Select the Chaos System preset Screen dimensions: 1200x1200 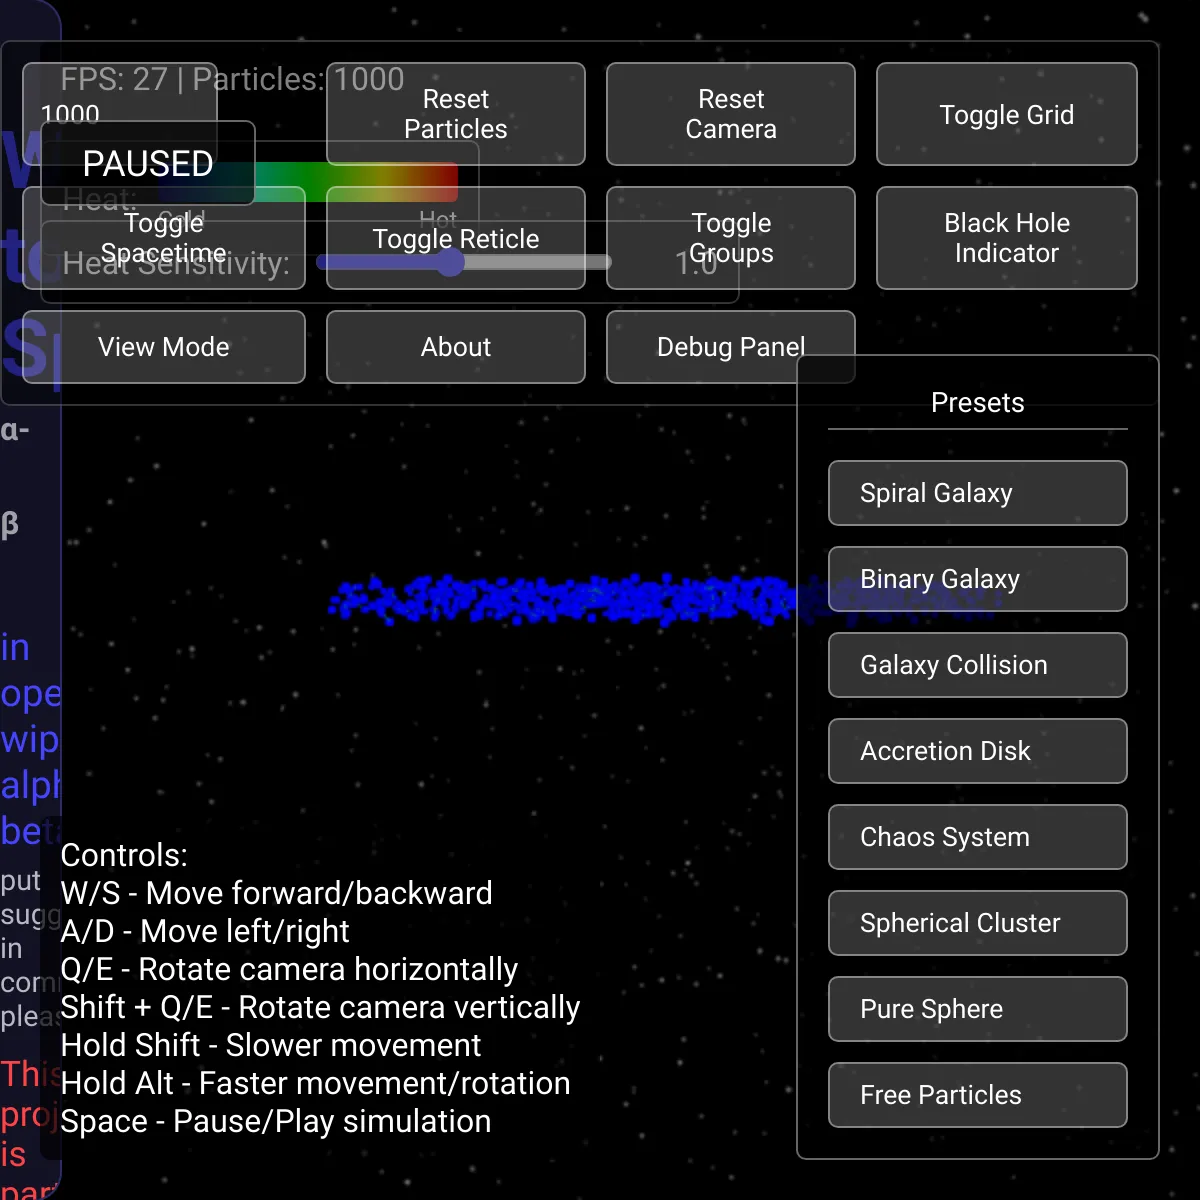(x=978, y=837)
